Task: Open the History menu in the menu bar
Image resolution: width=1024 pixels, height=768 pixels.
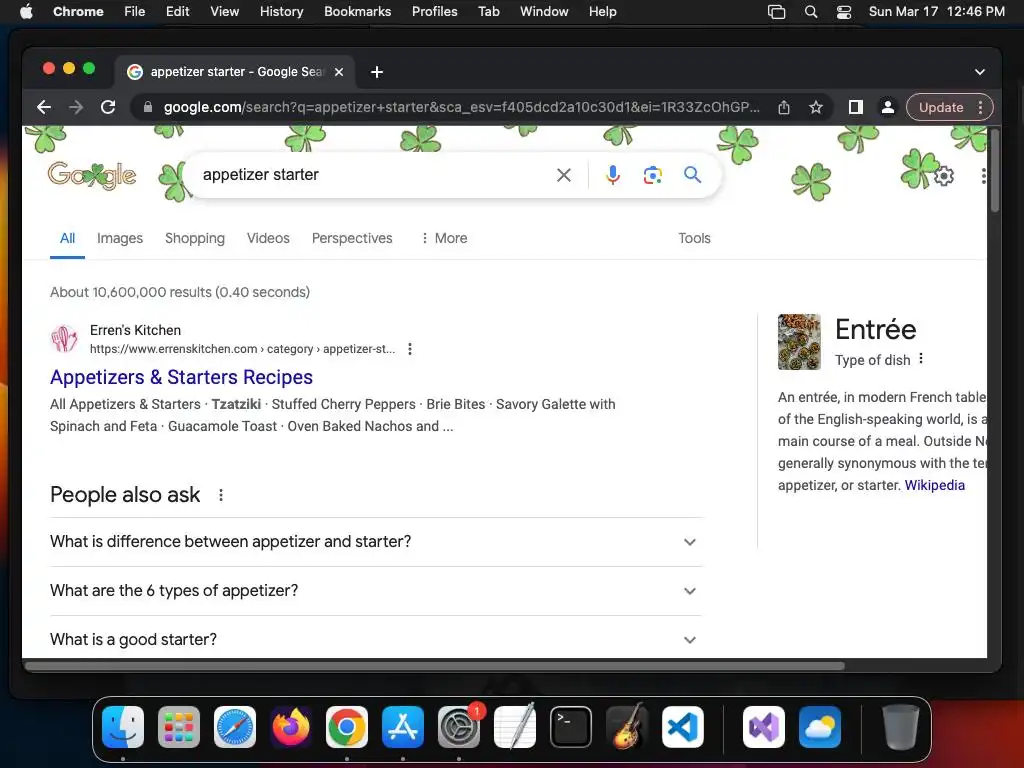Action: (281, 12)
